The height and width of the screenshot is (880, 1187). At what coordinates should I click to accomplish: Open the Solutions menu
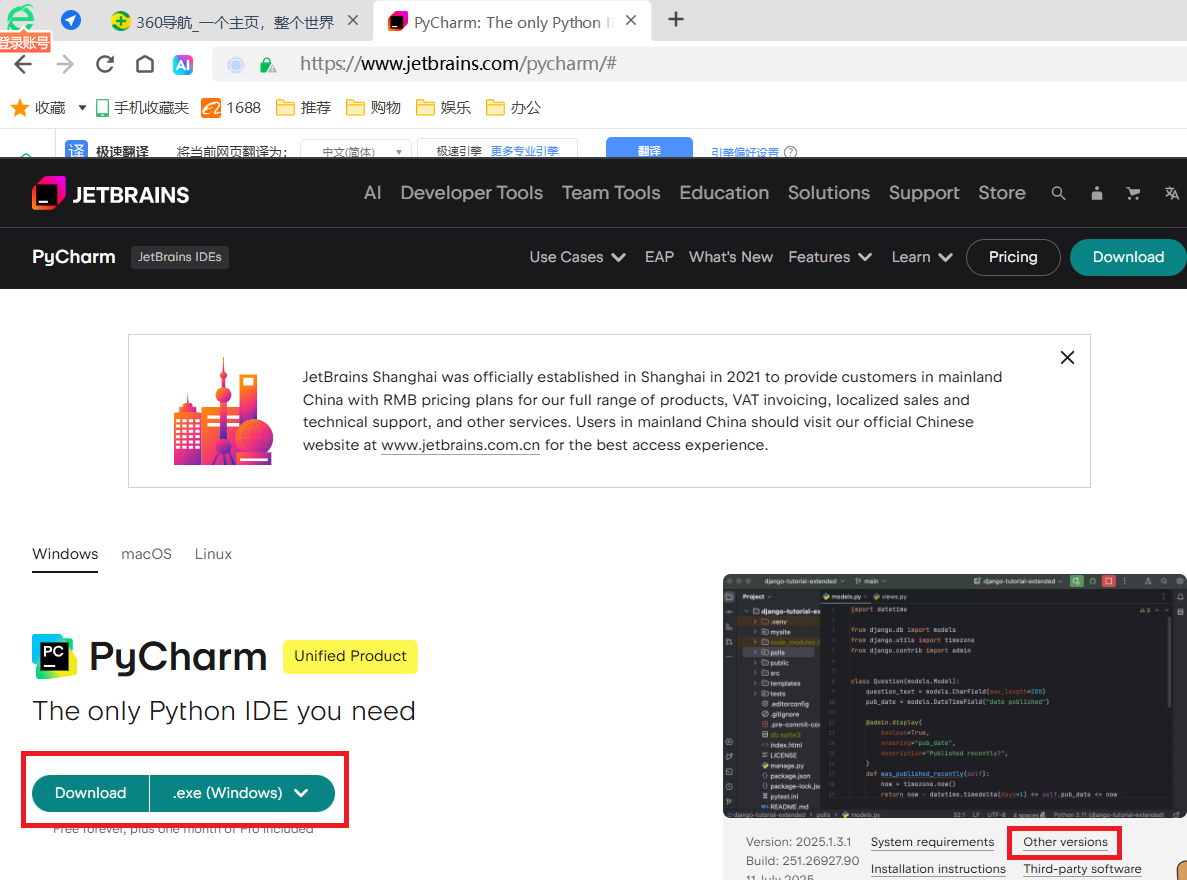pyautogui.click(x=829, y=193)
